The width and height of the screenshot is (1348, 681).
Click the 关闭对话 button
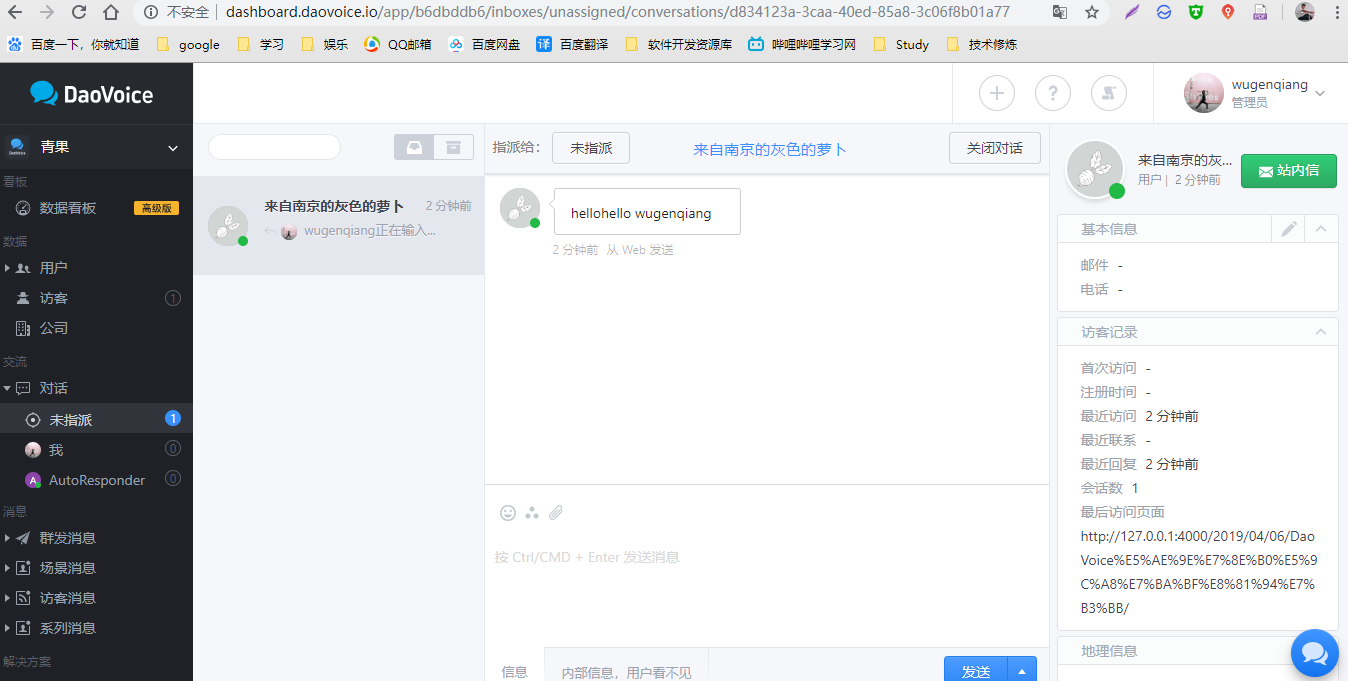[994, 148]
